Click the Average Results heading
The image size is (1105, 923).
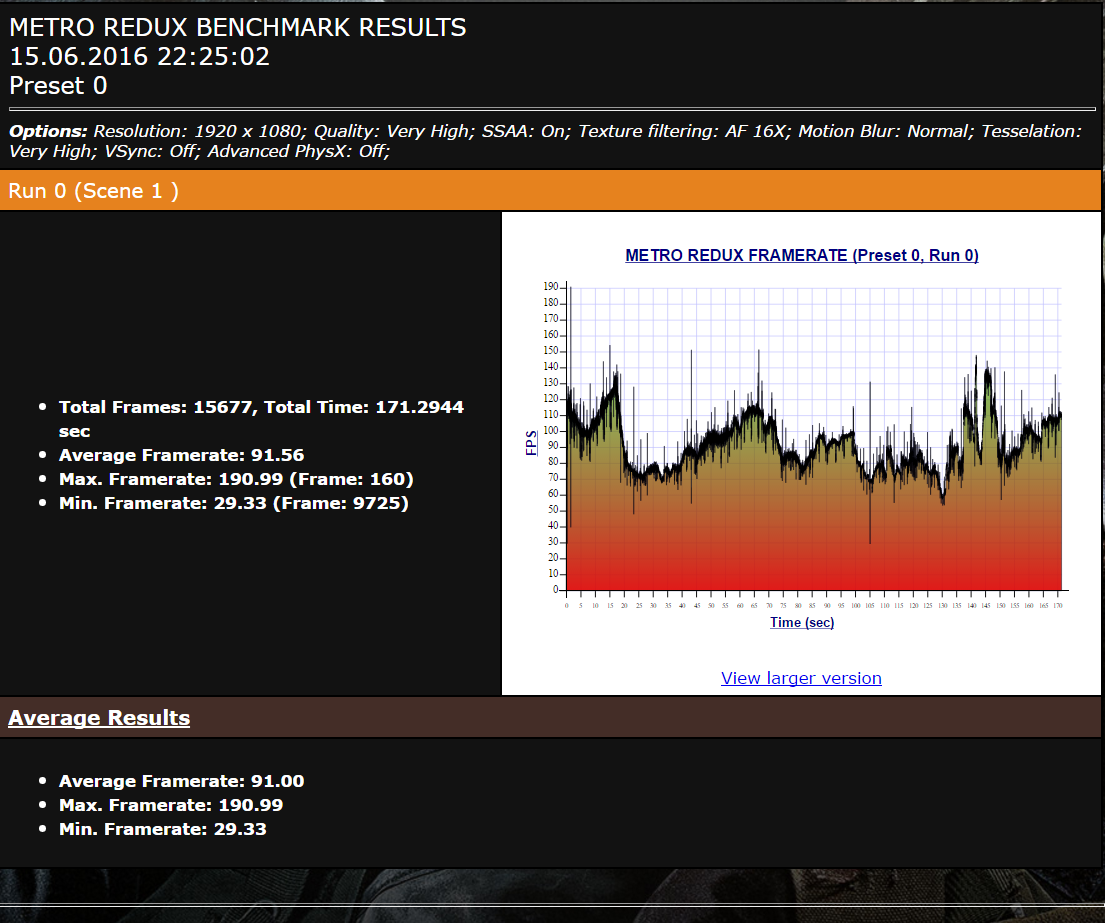click(99, 717)
